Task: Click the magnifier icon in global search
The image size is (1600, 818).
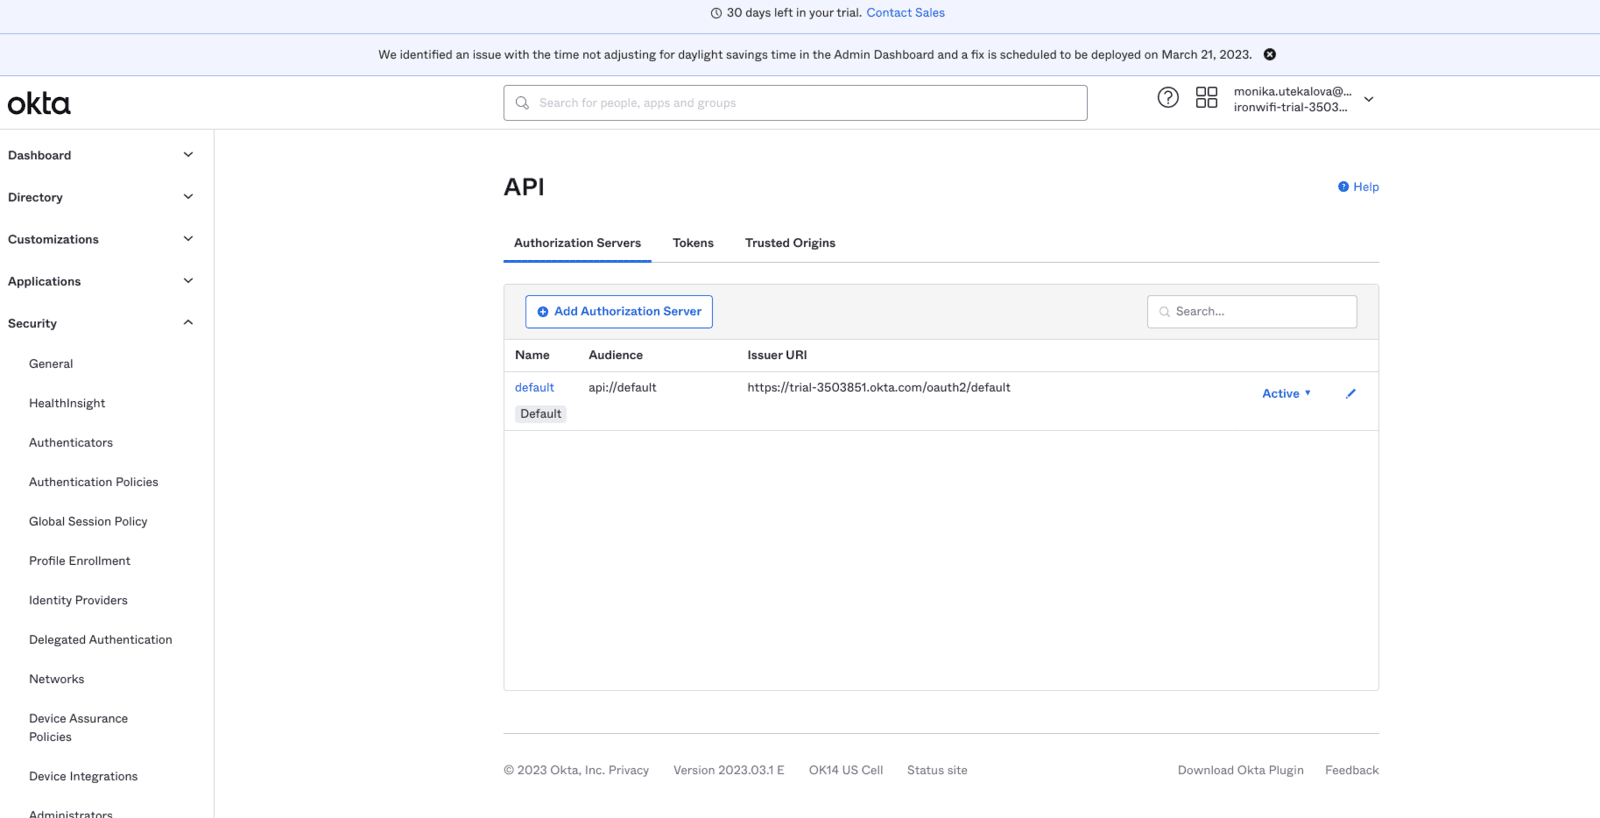Action: (522, 103)
